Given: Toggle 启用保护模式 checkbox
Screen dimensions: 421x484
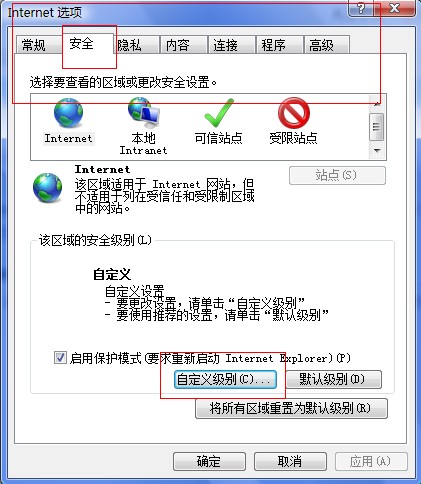Looking at the screenshot, I should (60, 358).
